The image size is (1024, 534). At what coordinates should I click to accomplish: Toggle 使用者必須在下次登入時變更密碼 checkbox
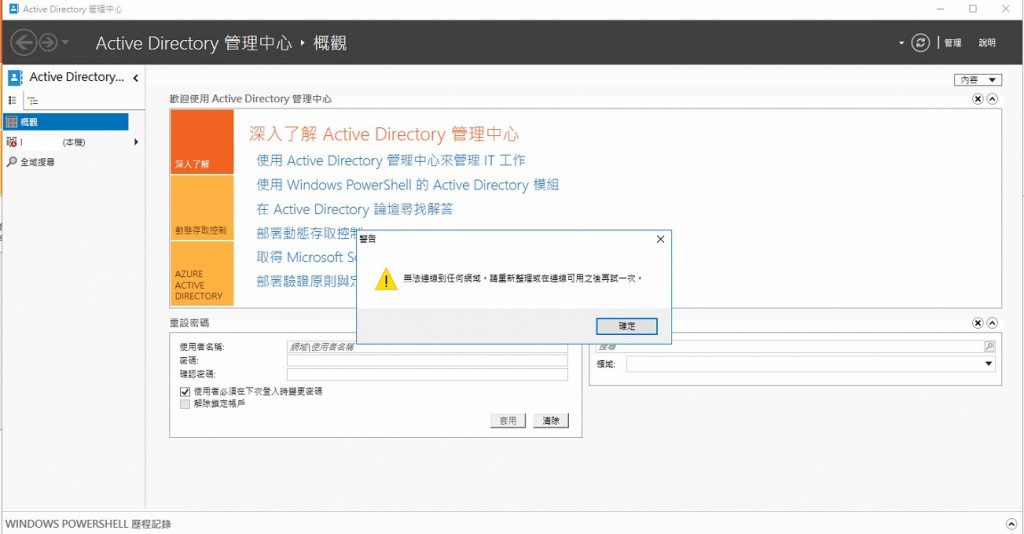[185, 392]
